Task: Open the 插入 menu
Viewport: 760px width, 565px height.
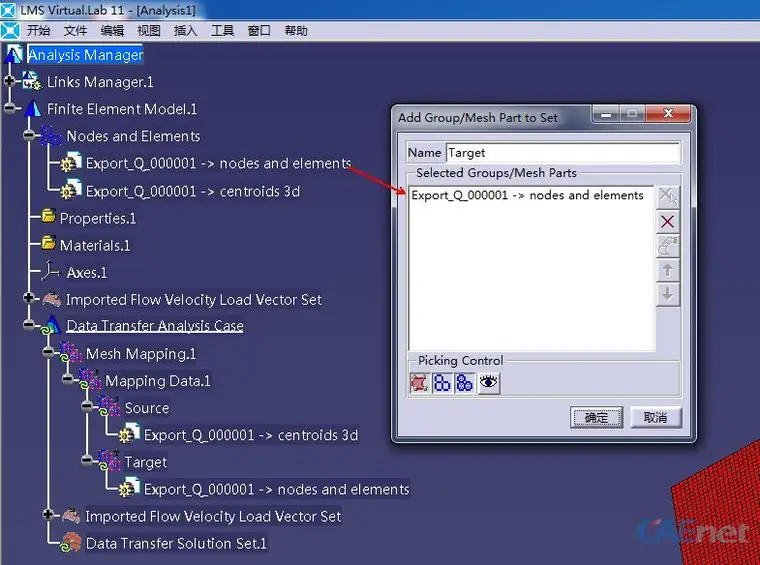Action: click(x=186, y=31)
